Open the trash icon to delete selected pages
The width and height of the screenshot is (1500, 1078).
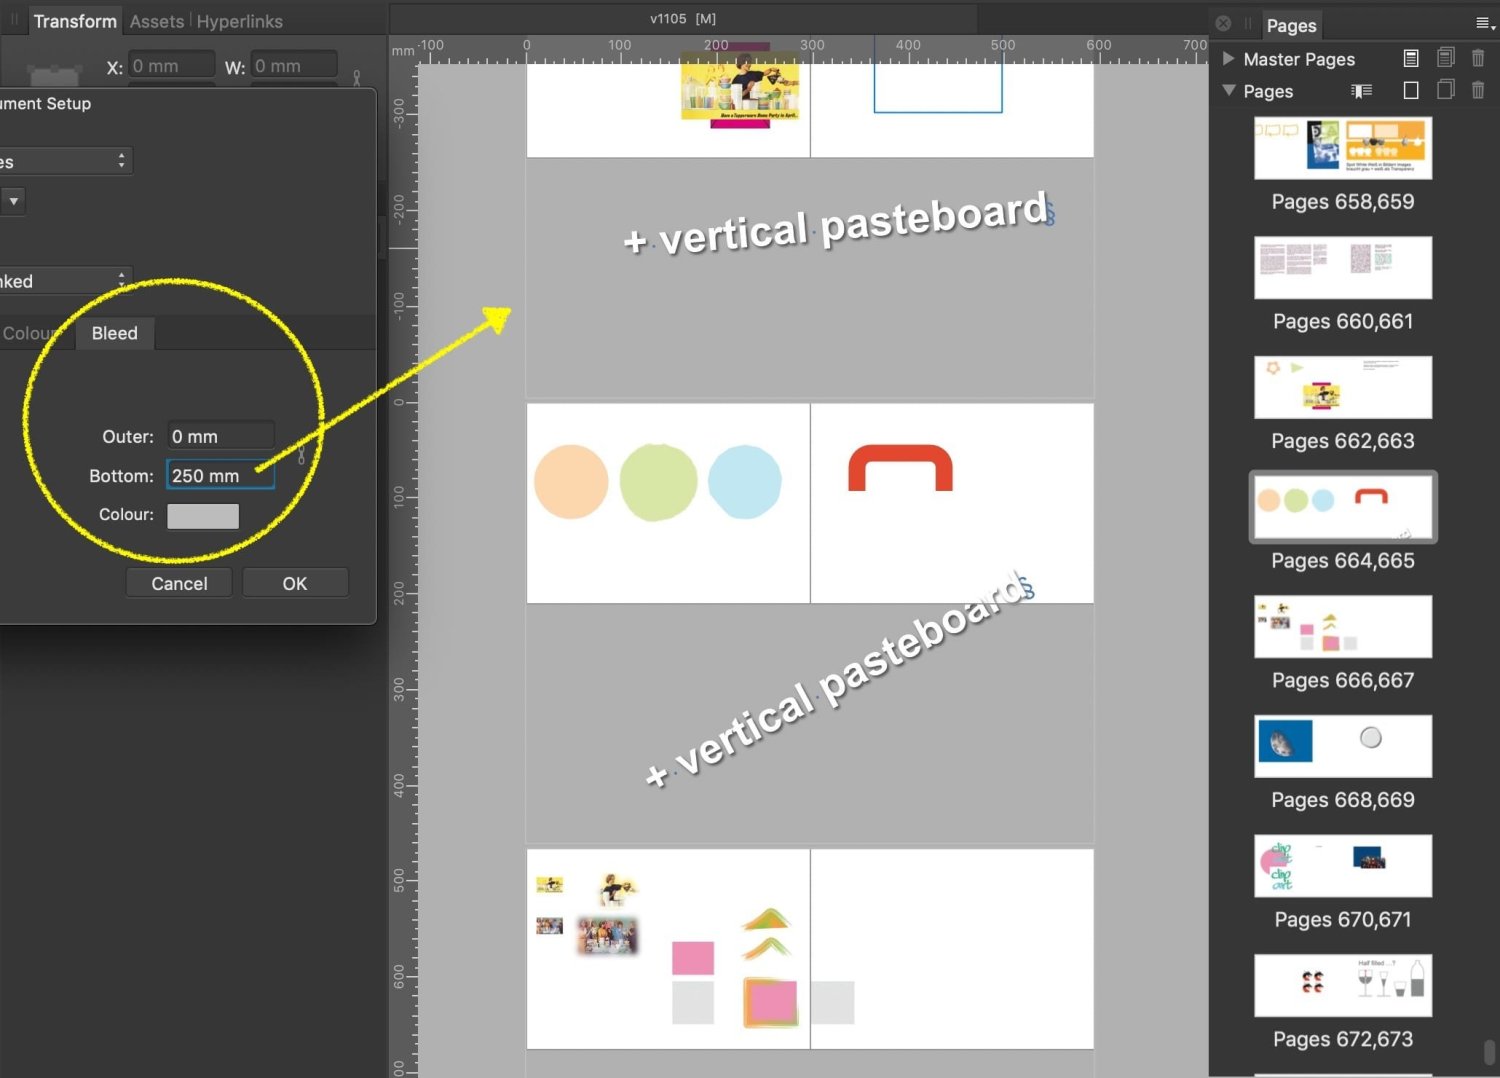tap(1479, 90)
